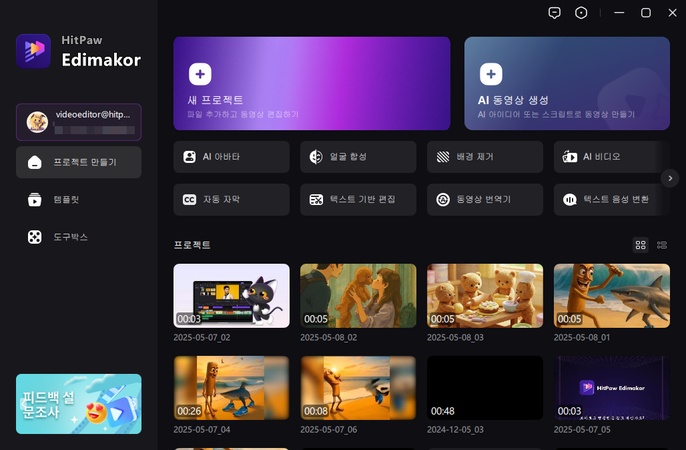The image size is (686, 450).
Task: Open 템플릿 in the sidebar
Action: click(79, 199)
